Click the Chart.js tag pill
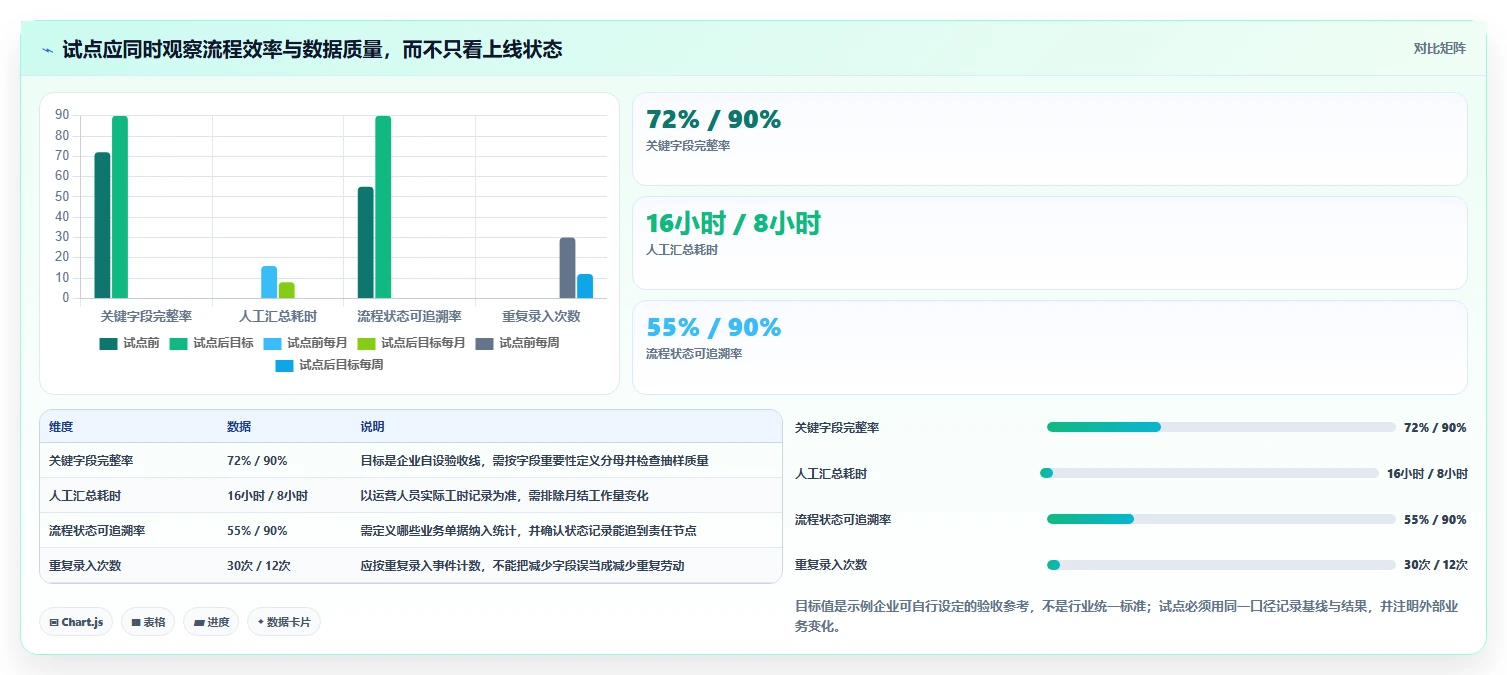 [76, 622]
